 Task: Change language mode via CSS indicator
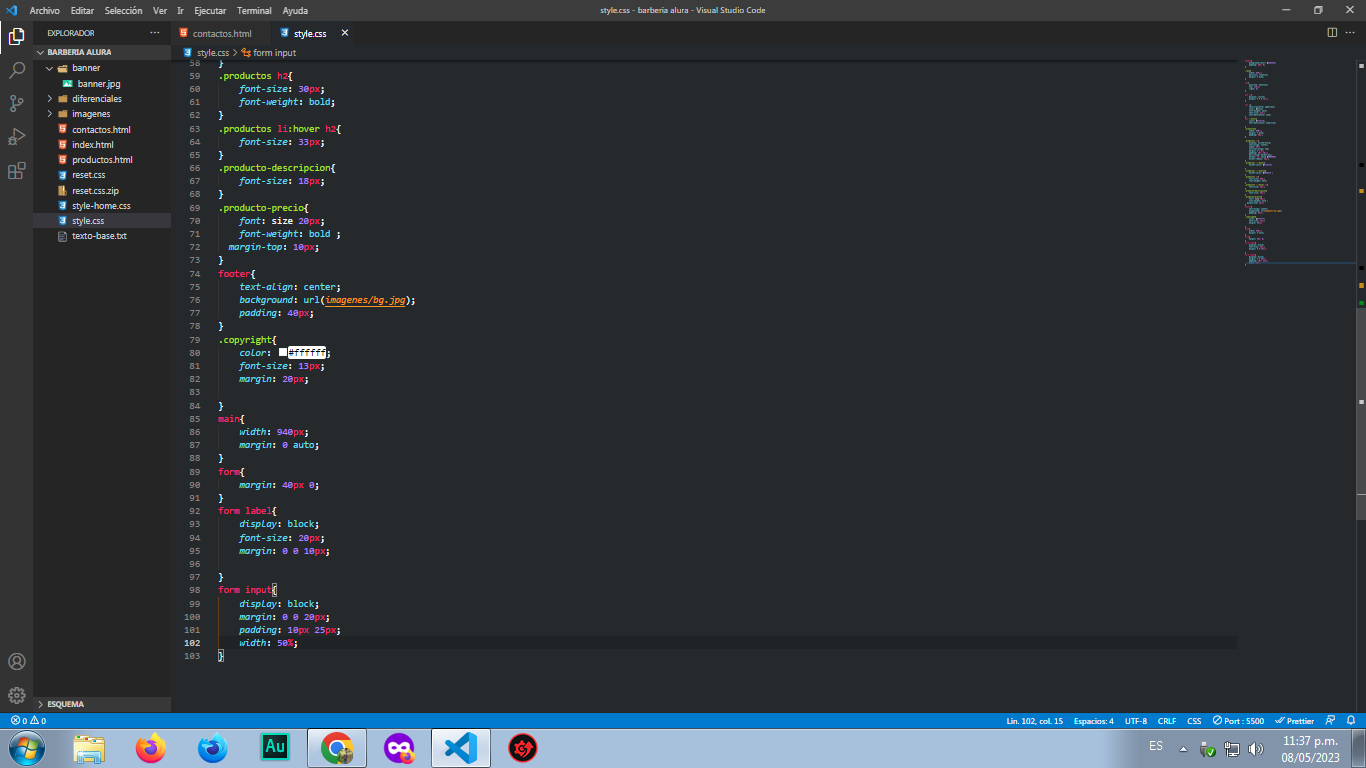(1194, 720)
